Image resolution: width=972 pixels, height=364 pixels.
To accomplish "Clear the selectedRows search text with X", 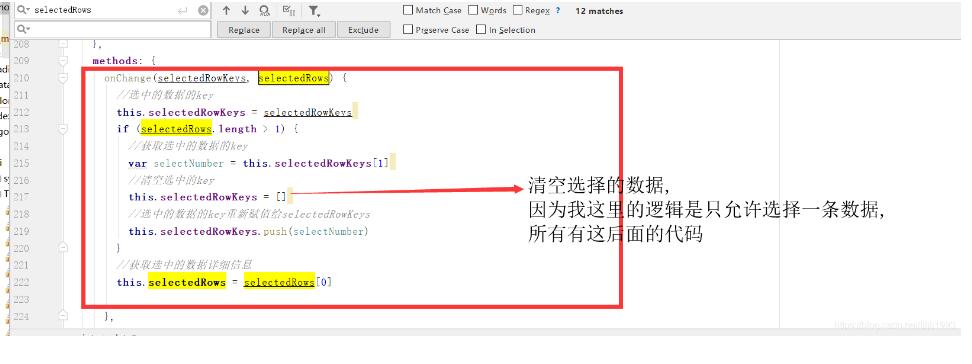I will click(x=203, y=11).
